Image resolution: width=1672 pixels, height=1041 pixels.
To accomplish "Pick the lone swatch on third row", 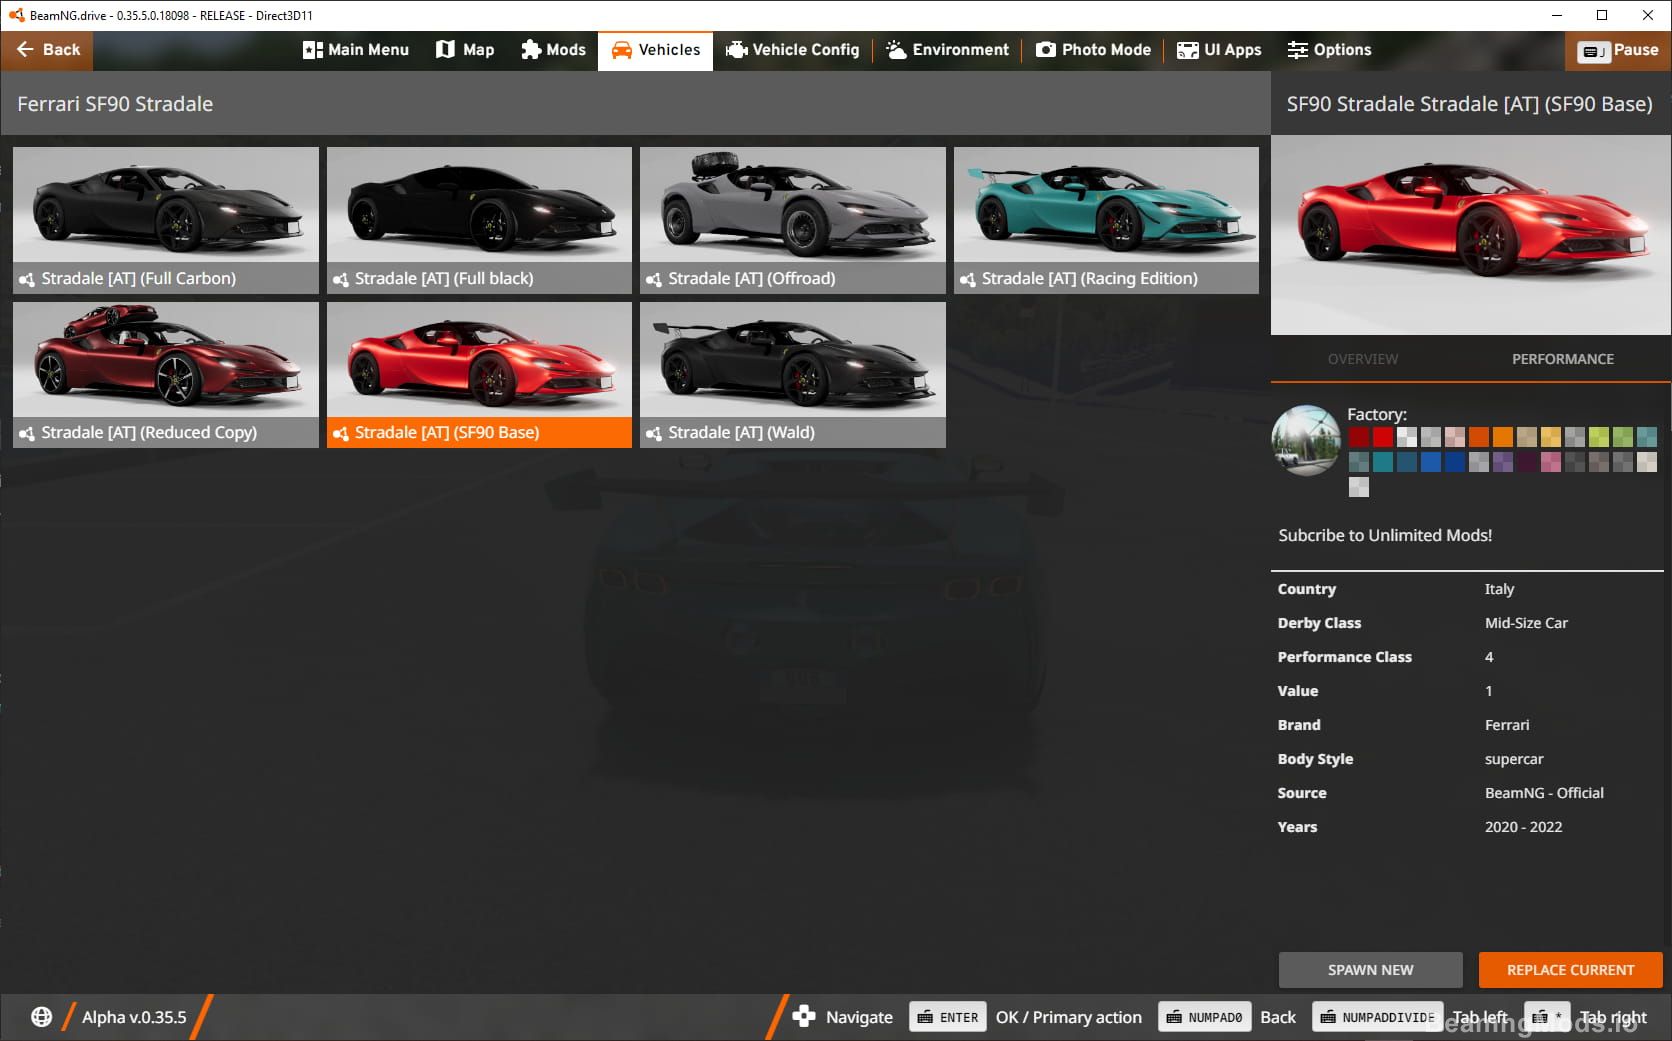I will click(1358, 487).
